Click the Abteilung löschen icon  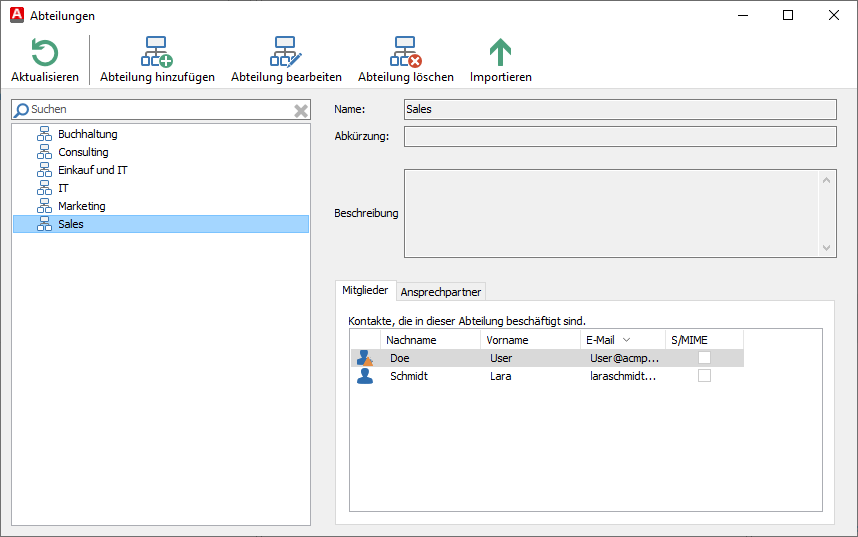(x=405, y=53)
